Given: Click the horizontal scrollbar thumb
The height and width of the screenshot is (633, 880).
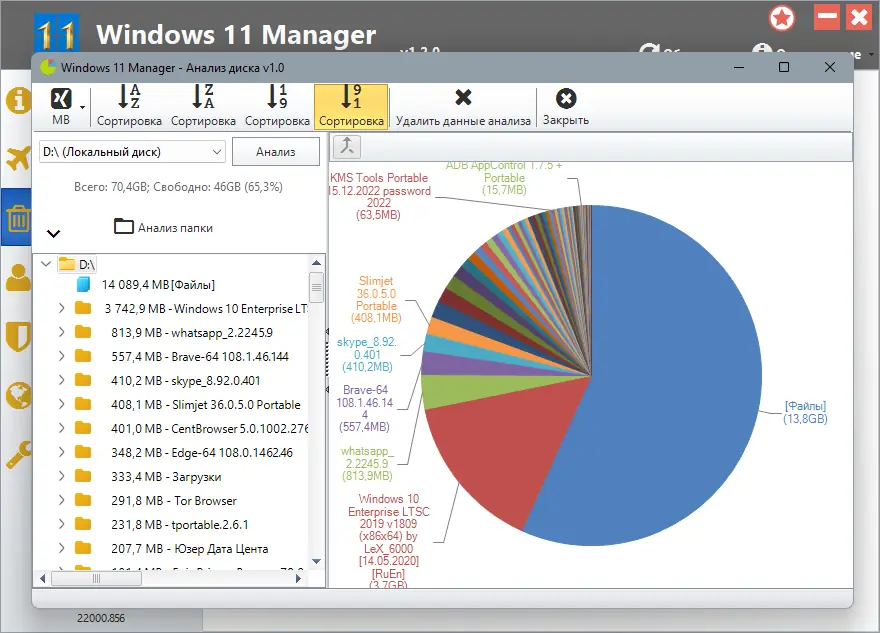Looking at the screenshot, I should [x=97, y=579].
